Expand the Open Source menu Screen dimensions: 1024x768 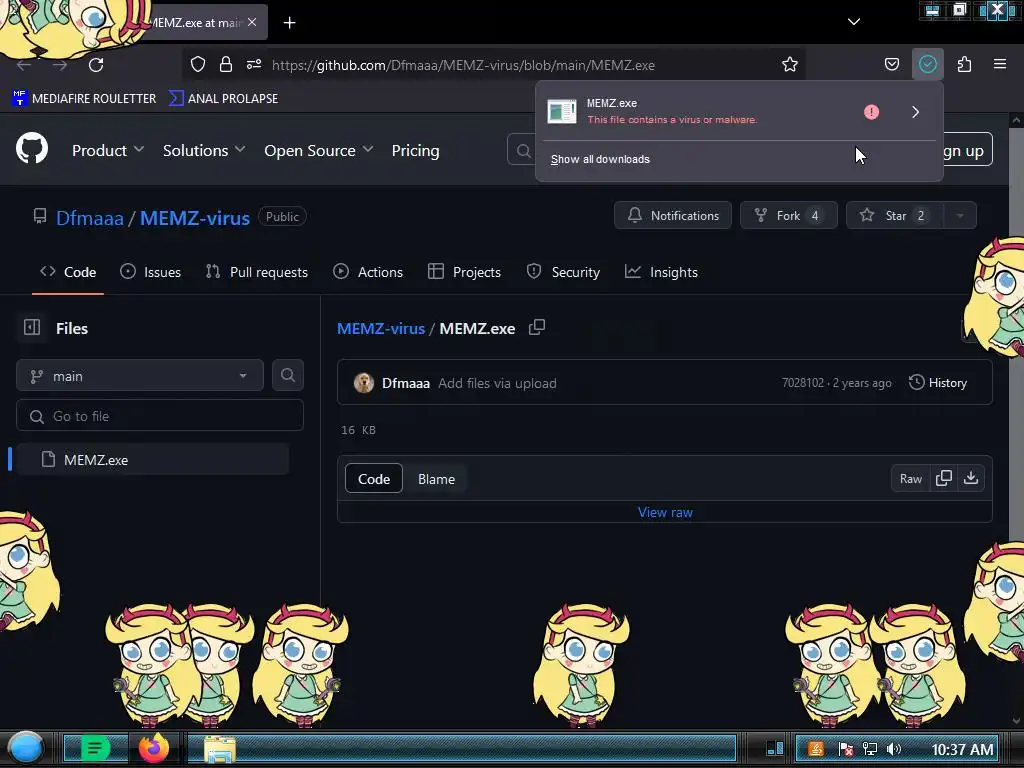coord(319,150)
